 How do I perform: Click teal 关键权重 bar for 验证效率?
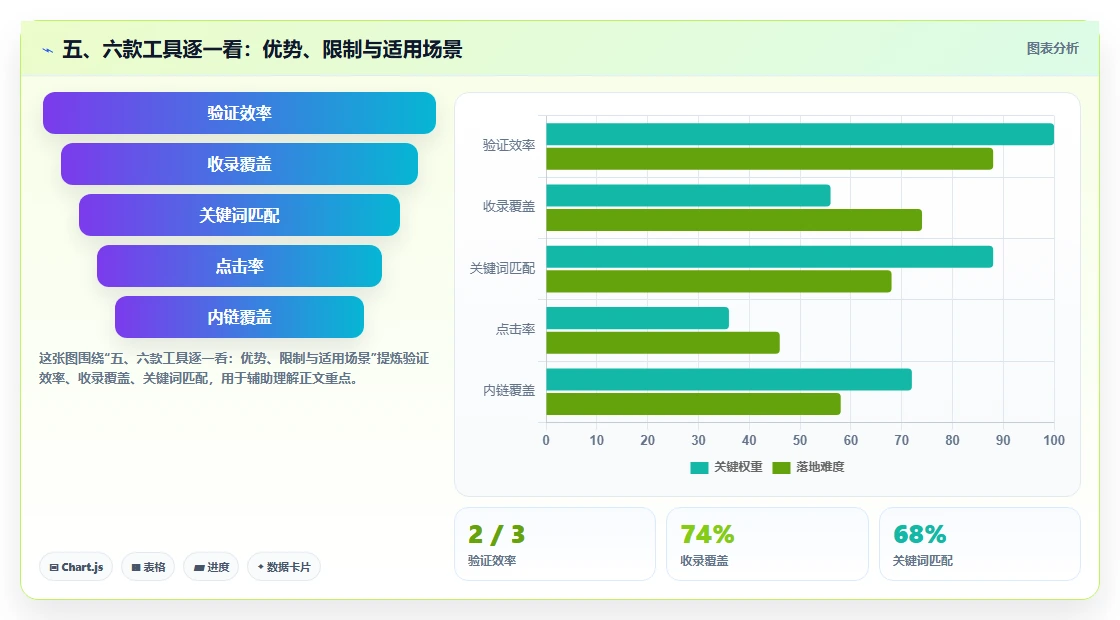pos(800,134)
